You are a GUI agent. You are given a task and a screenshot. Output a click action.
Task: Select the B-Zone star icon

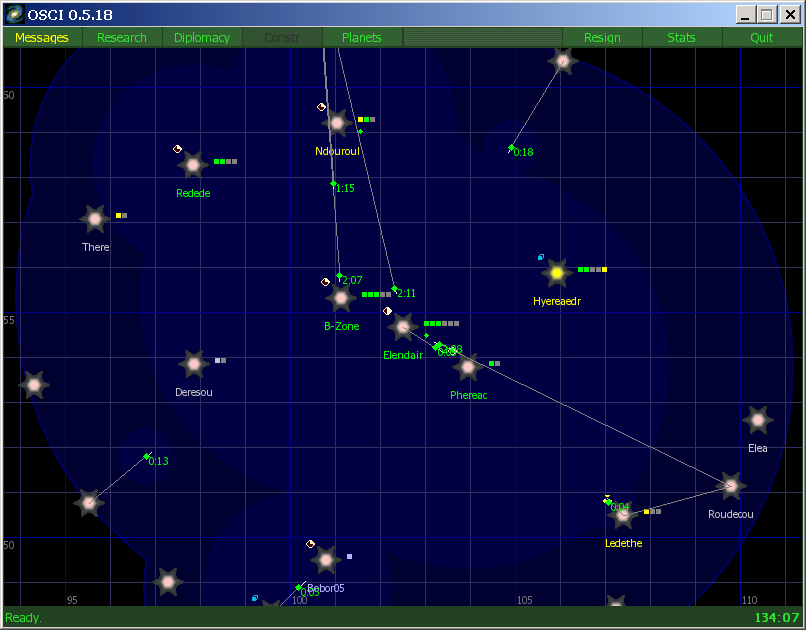[x=341, y=297]
